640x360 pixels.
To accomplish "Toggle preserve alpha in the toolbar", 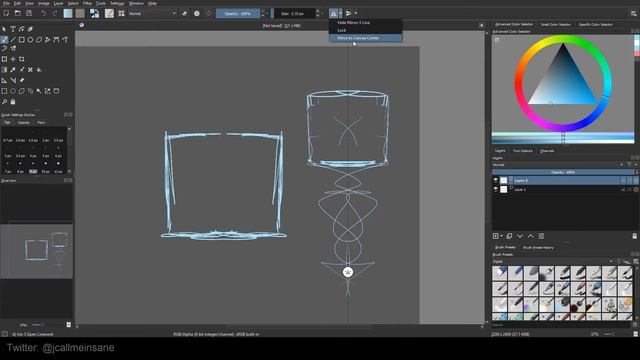I will [x=197, y=13].
